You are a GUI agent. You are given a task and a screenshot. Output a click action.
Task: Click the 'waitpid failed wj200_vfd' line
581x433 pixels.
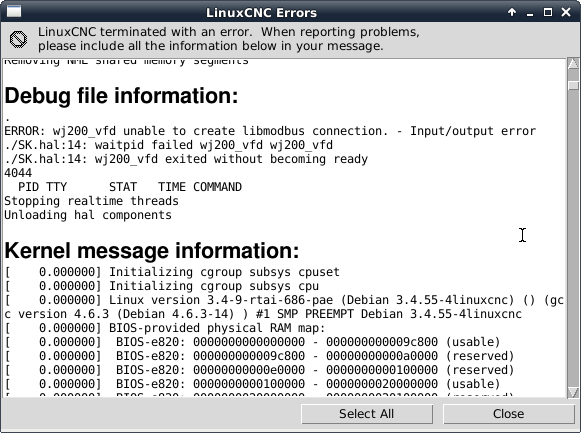169,145
